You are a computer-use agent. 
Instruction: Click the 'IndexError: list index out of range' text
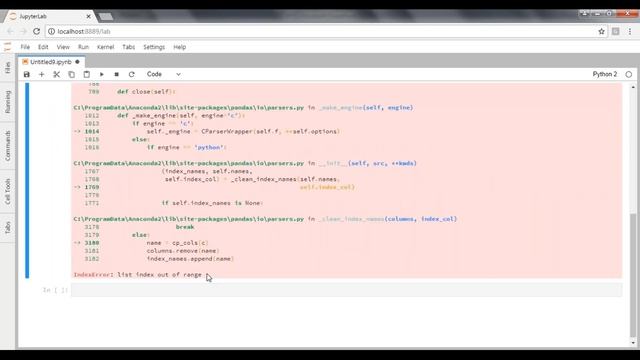click(138, 275)
